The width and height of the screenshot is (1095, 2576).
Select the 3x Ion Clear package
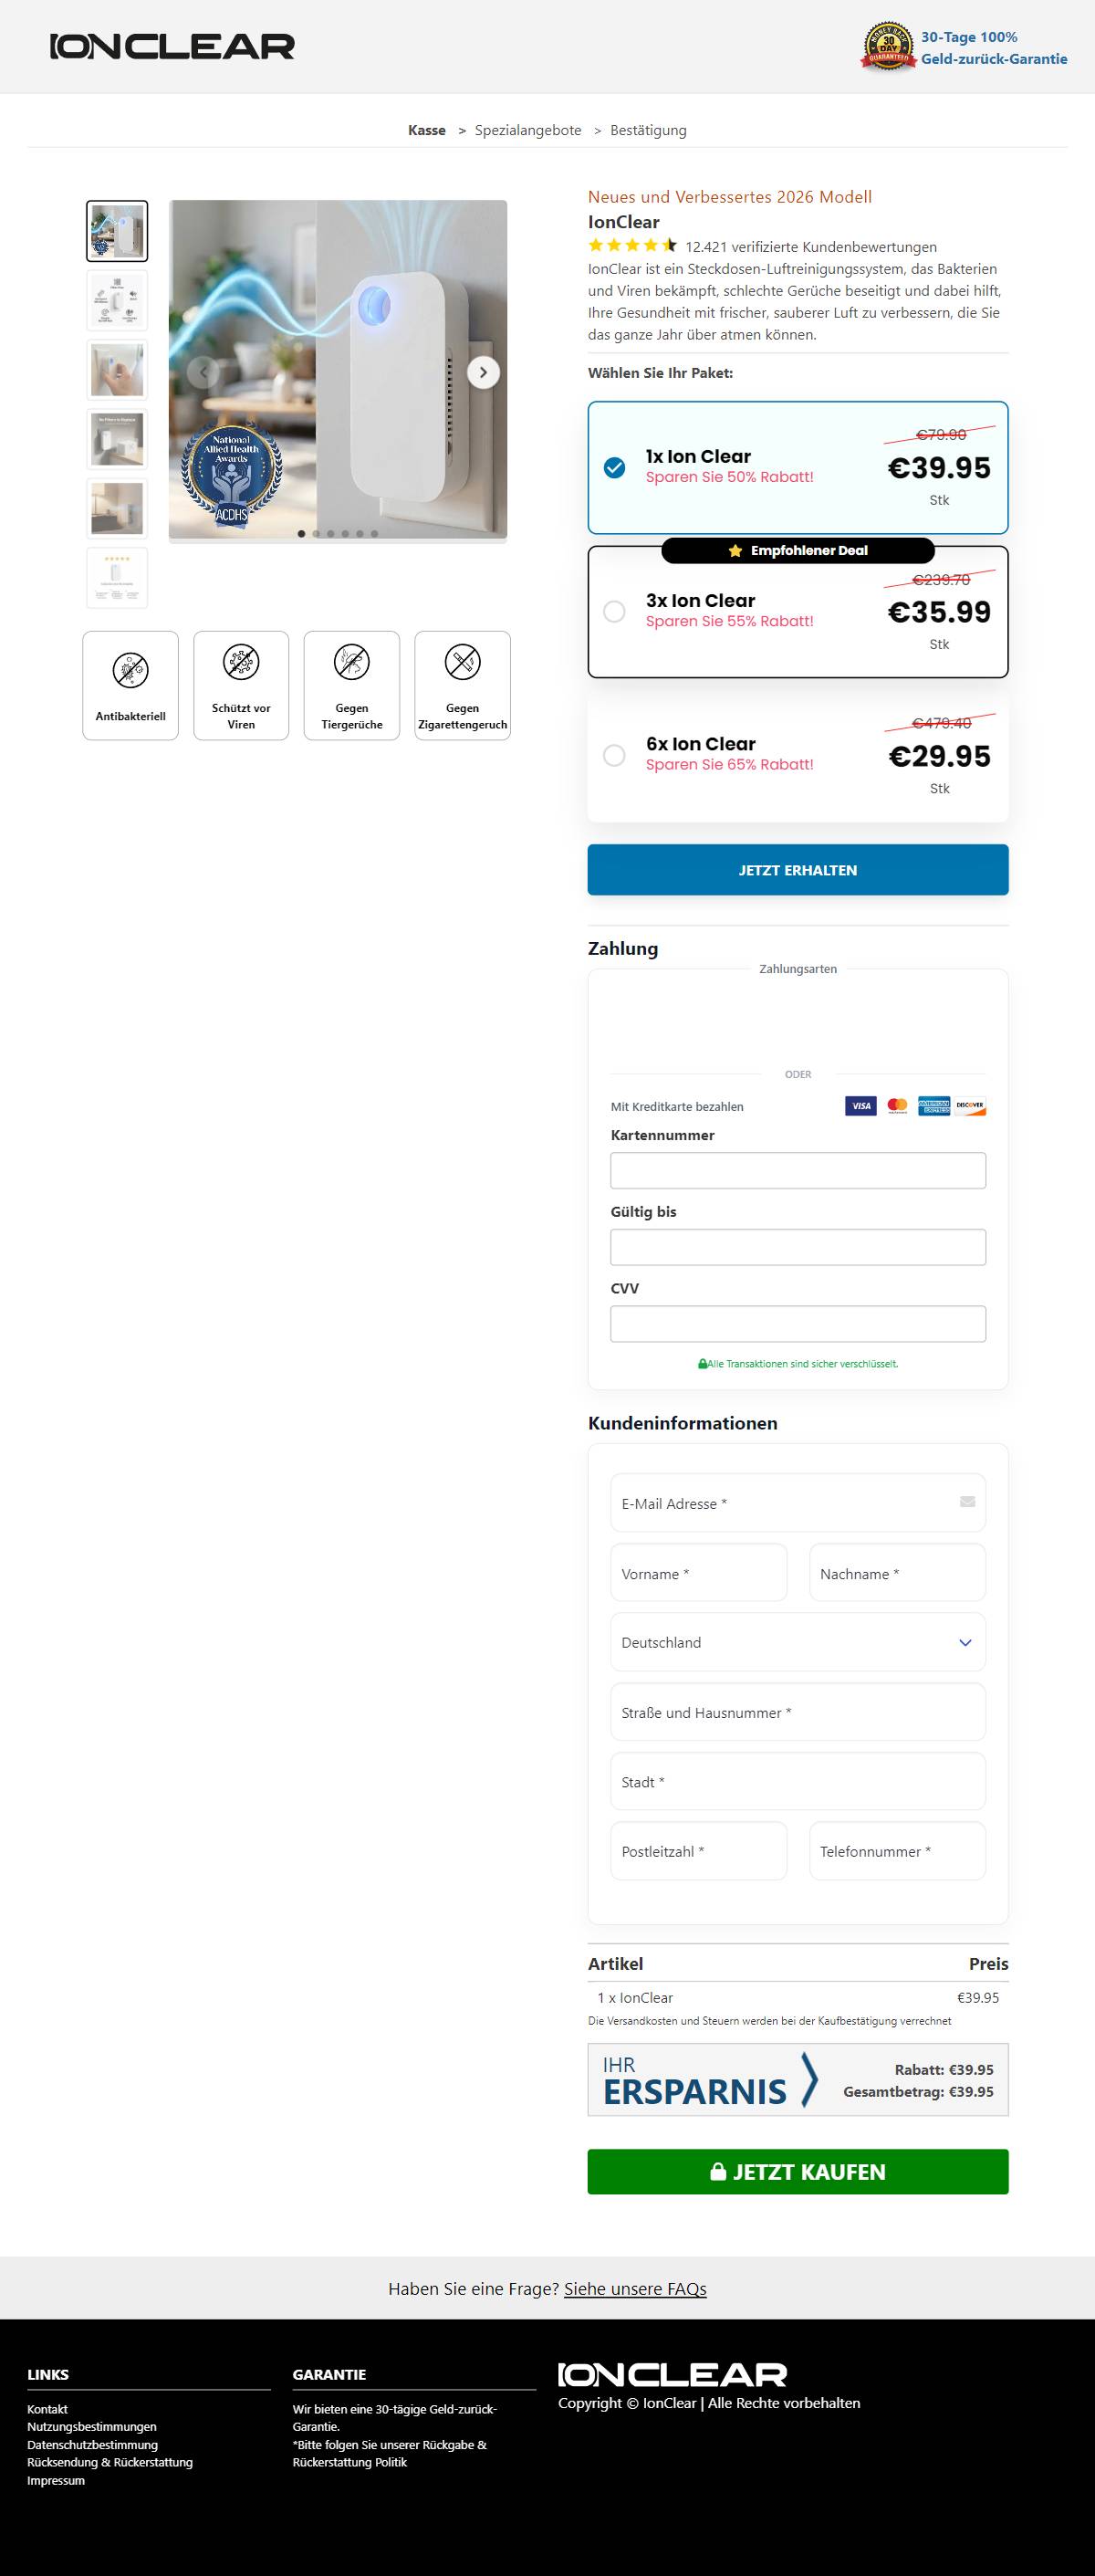click(x=798, y=611)
